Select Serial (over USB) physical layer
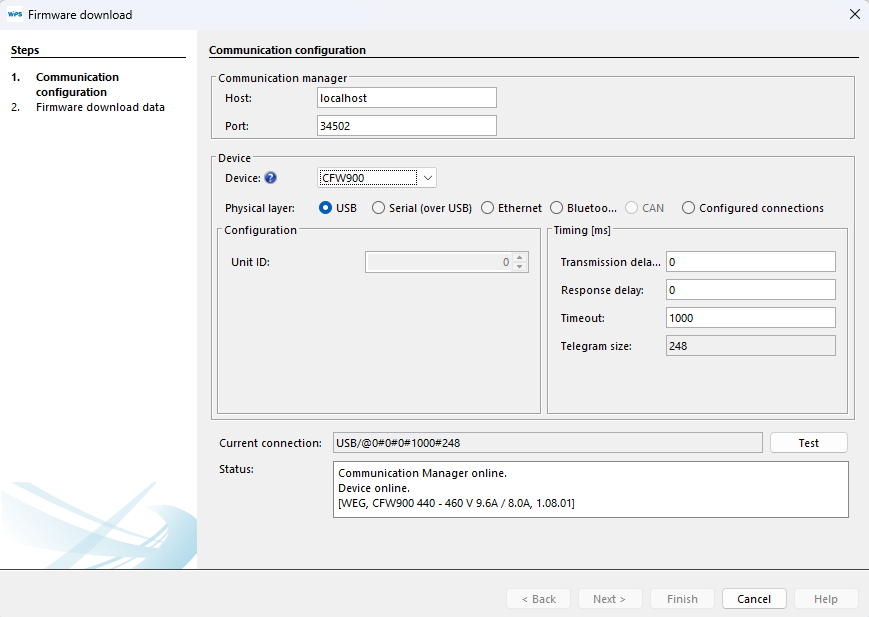This screenshot has height=617, width=869. point(378,208)
